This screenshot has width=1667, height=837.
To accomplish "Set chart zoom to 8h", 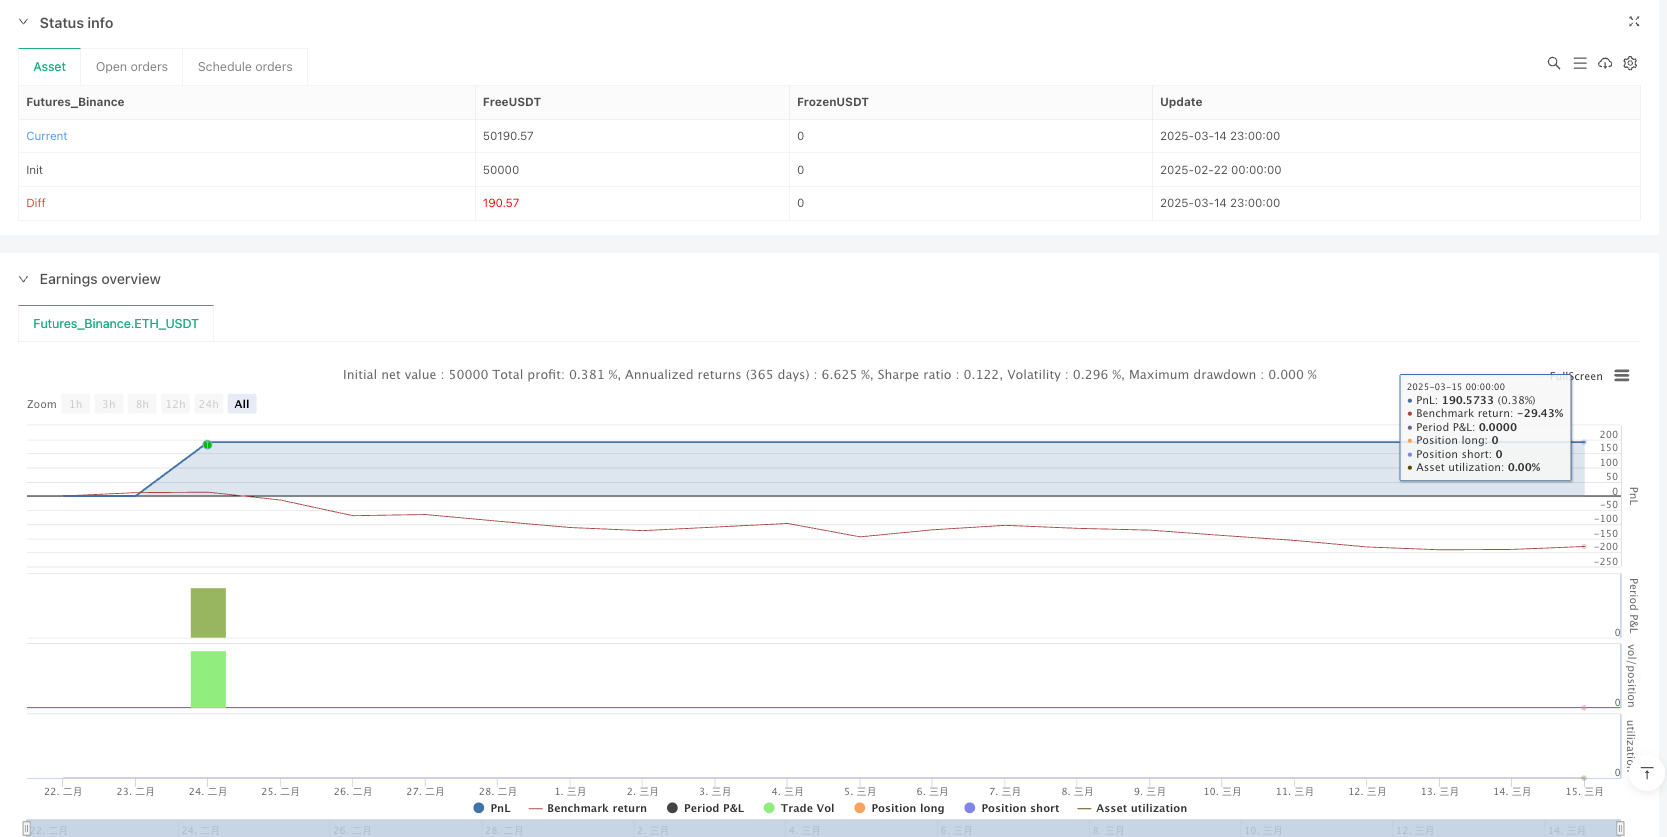I will coord(142,404).
